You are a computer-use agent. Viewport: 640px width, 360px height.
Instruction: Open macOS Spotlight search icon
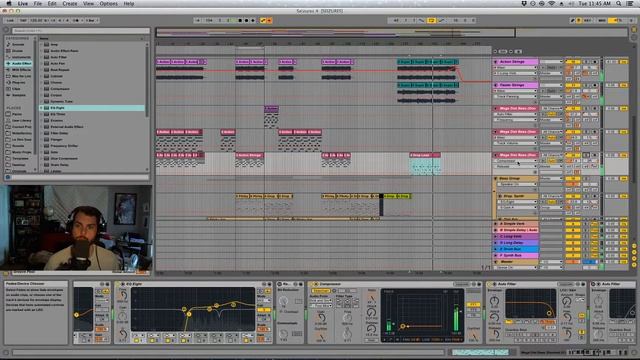click(619, 4)
